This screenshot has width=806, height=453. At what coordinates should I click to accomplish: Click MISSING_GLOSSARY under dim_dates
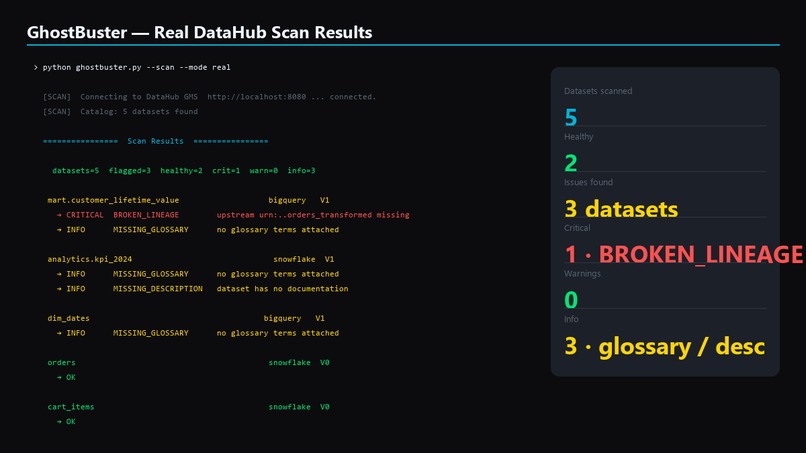tap(151, 333)
